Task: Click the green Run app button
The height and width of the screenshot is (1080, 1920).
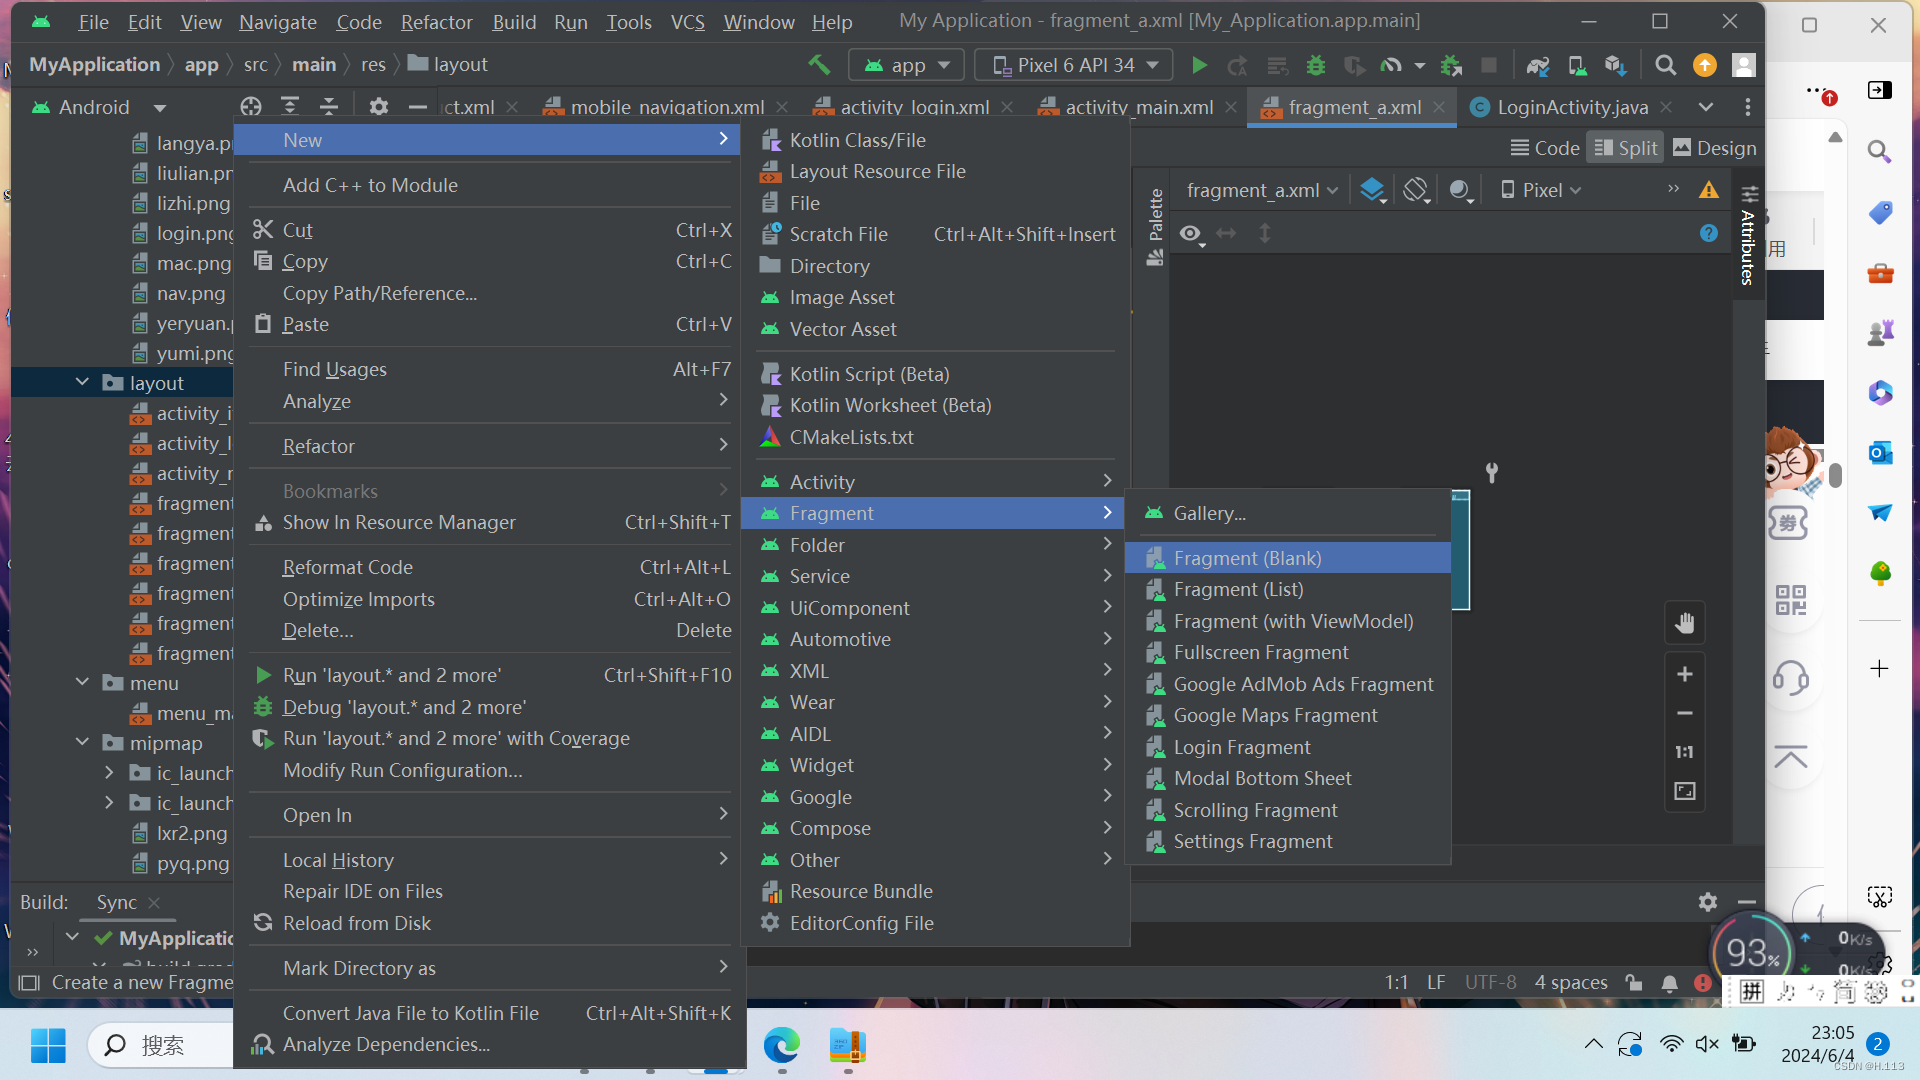Action: (1199, 65)
